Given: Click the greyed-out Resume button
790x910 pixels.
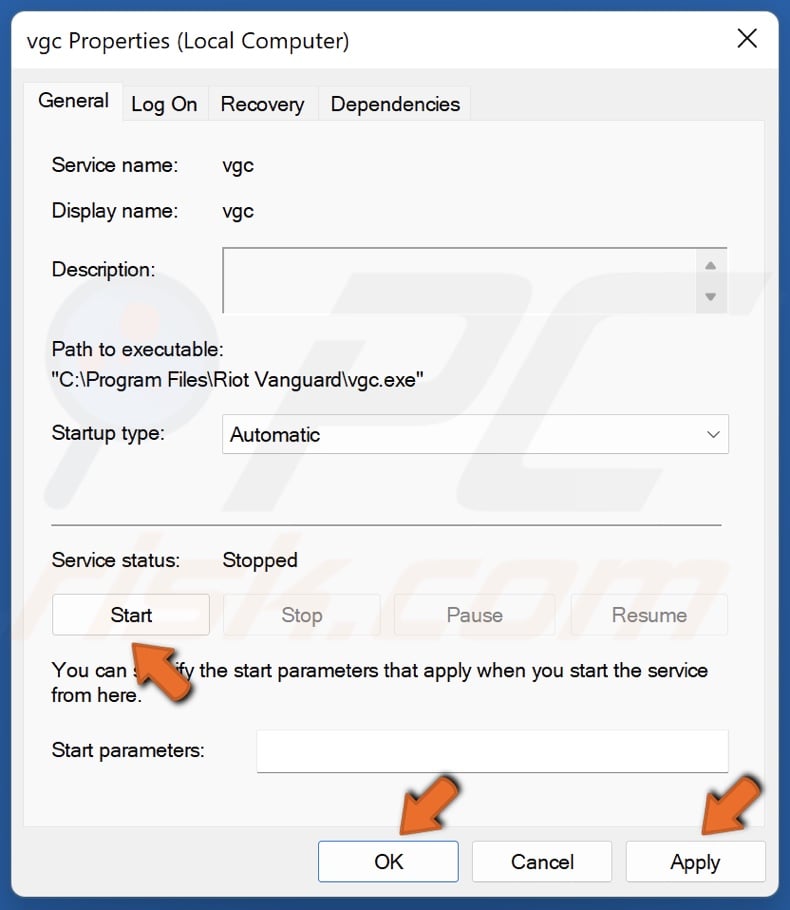Looking at the screenshot, I should point(649,615).
